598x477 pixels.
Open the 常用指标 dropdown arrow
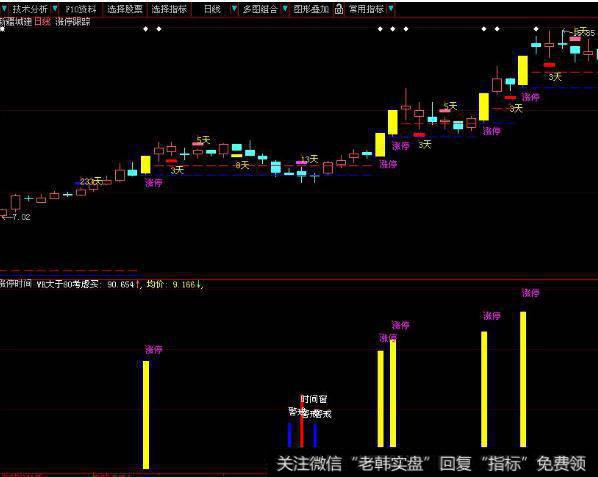click(391, 9)
